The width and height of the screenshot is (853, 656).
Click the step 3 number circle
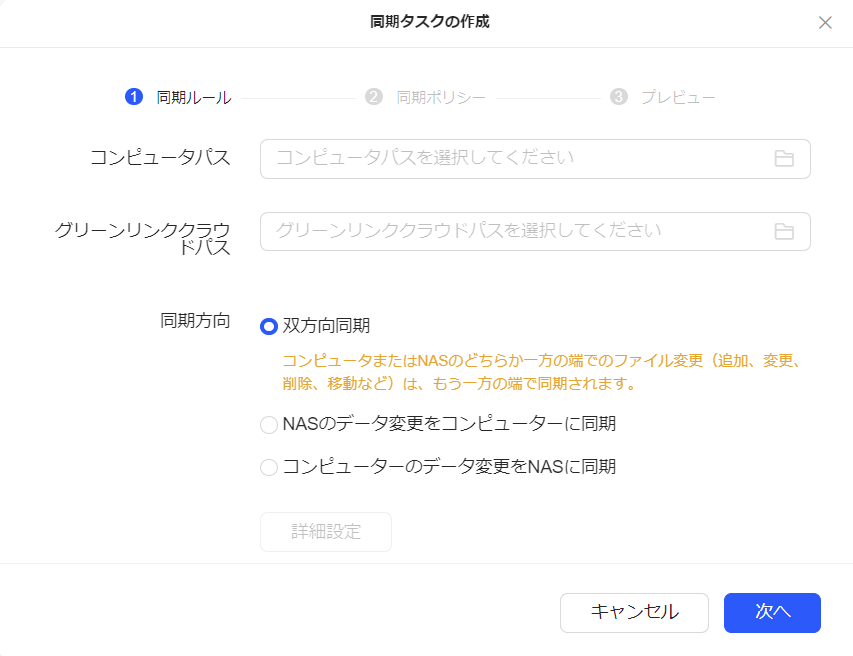[619, 97]
